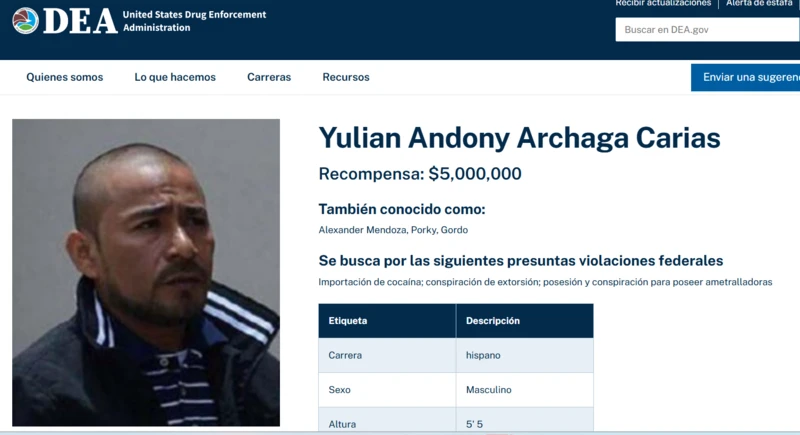This screenshot has width=800, height=435.
Task: Click the Descripción table column header
Action: (525, 321)
